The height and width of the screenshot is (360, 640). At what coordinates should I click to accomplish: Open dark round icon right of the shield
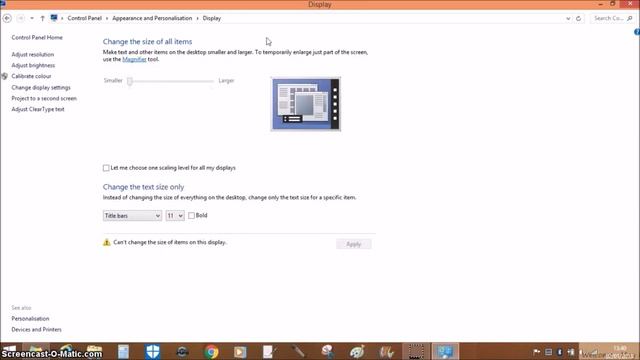point(182,351)
